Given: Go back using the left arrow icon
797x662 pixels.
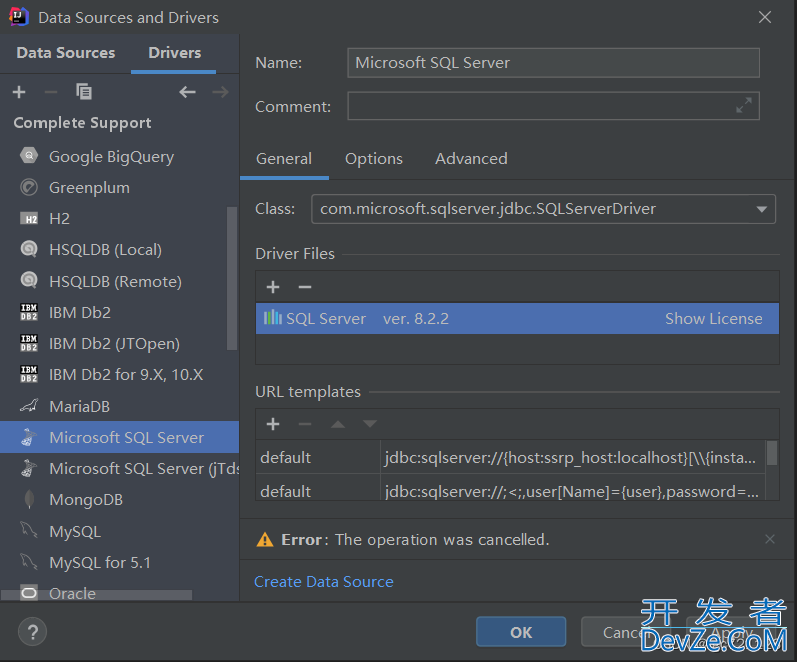Looking at the screenshot, I should (188, 92).
